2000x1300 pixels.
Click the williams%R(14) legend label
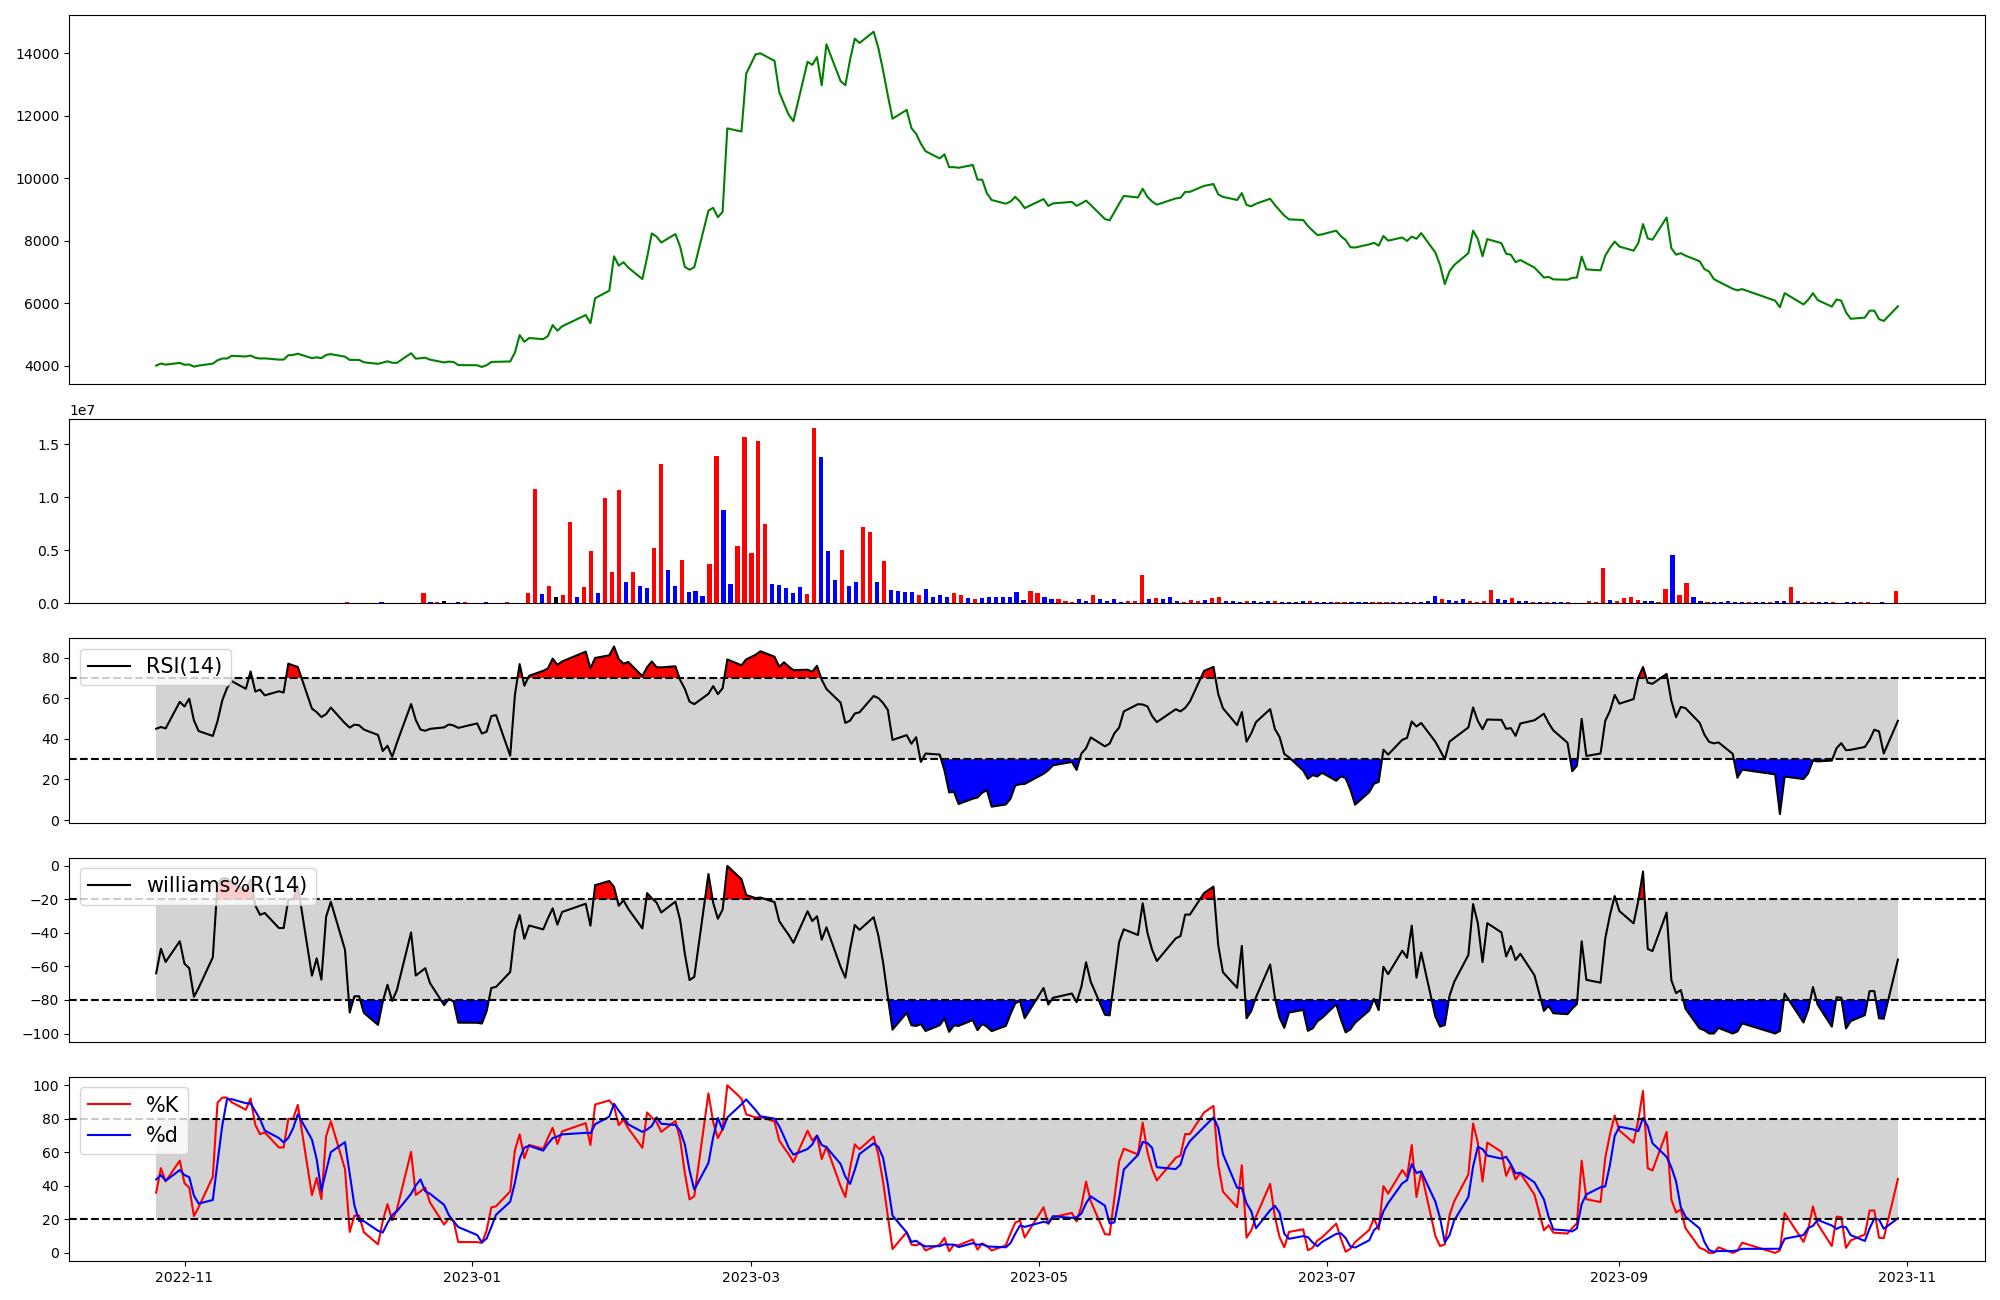pyautogui.click(x=226, y=885)
